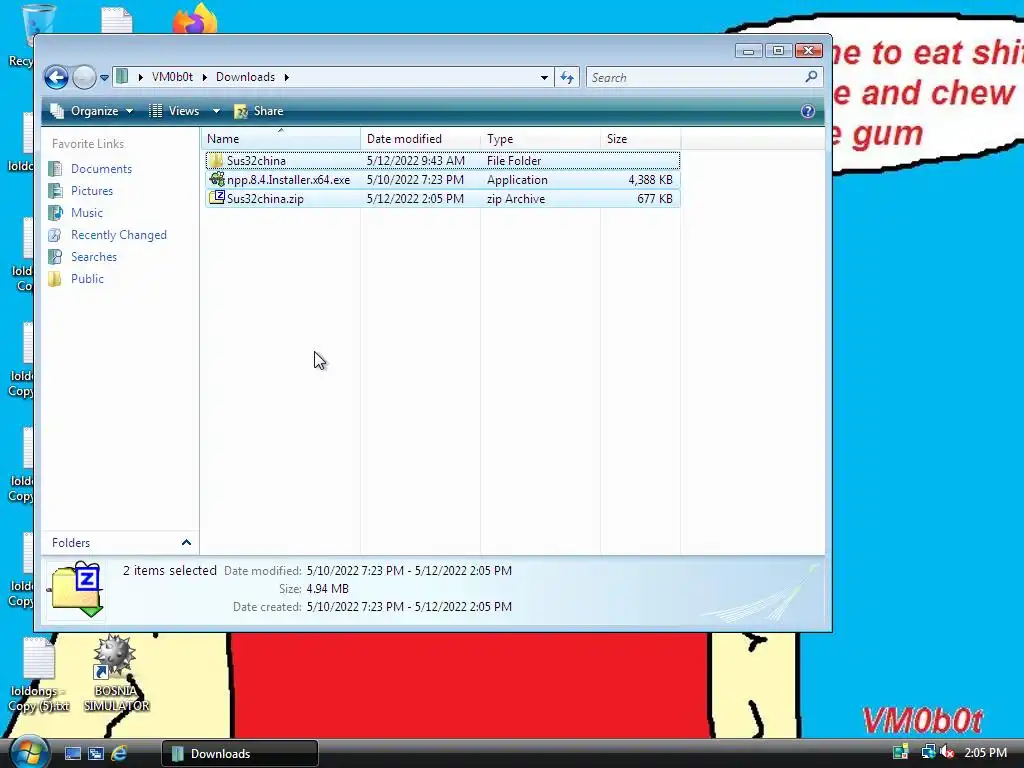Screen dimensions: 1024x768
Task: Click the magnifying glass search icon
Action: click(x=811, y=77)
